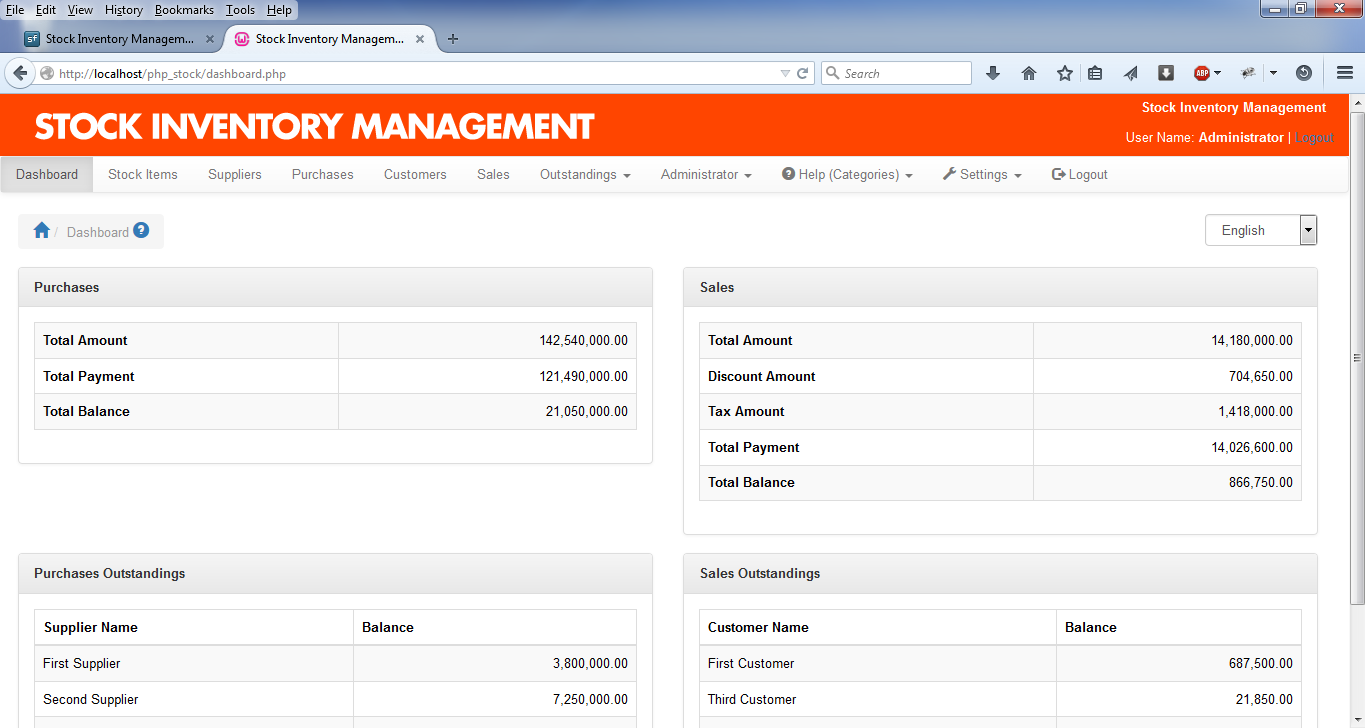Bookmark this page with the star icon
Screen dimensions: 1365x728
1065,73
